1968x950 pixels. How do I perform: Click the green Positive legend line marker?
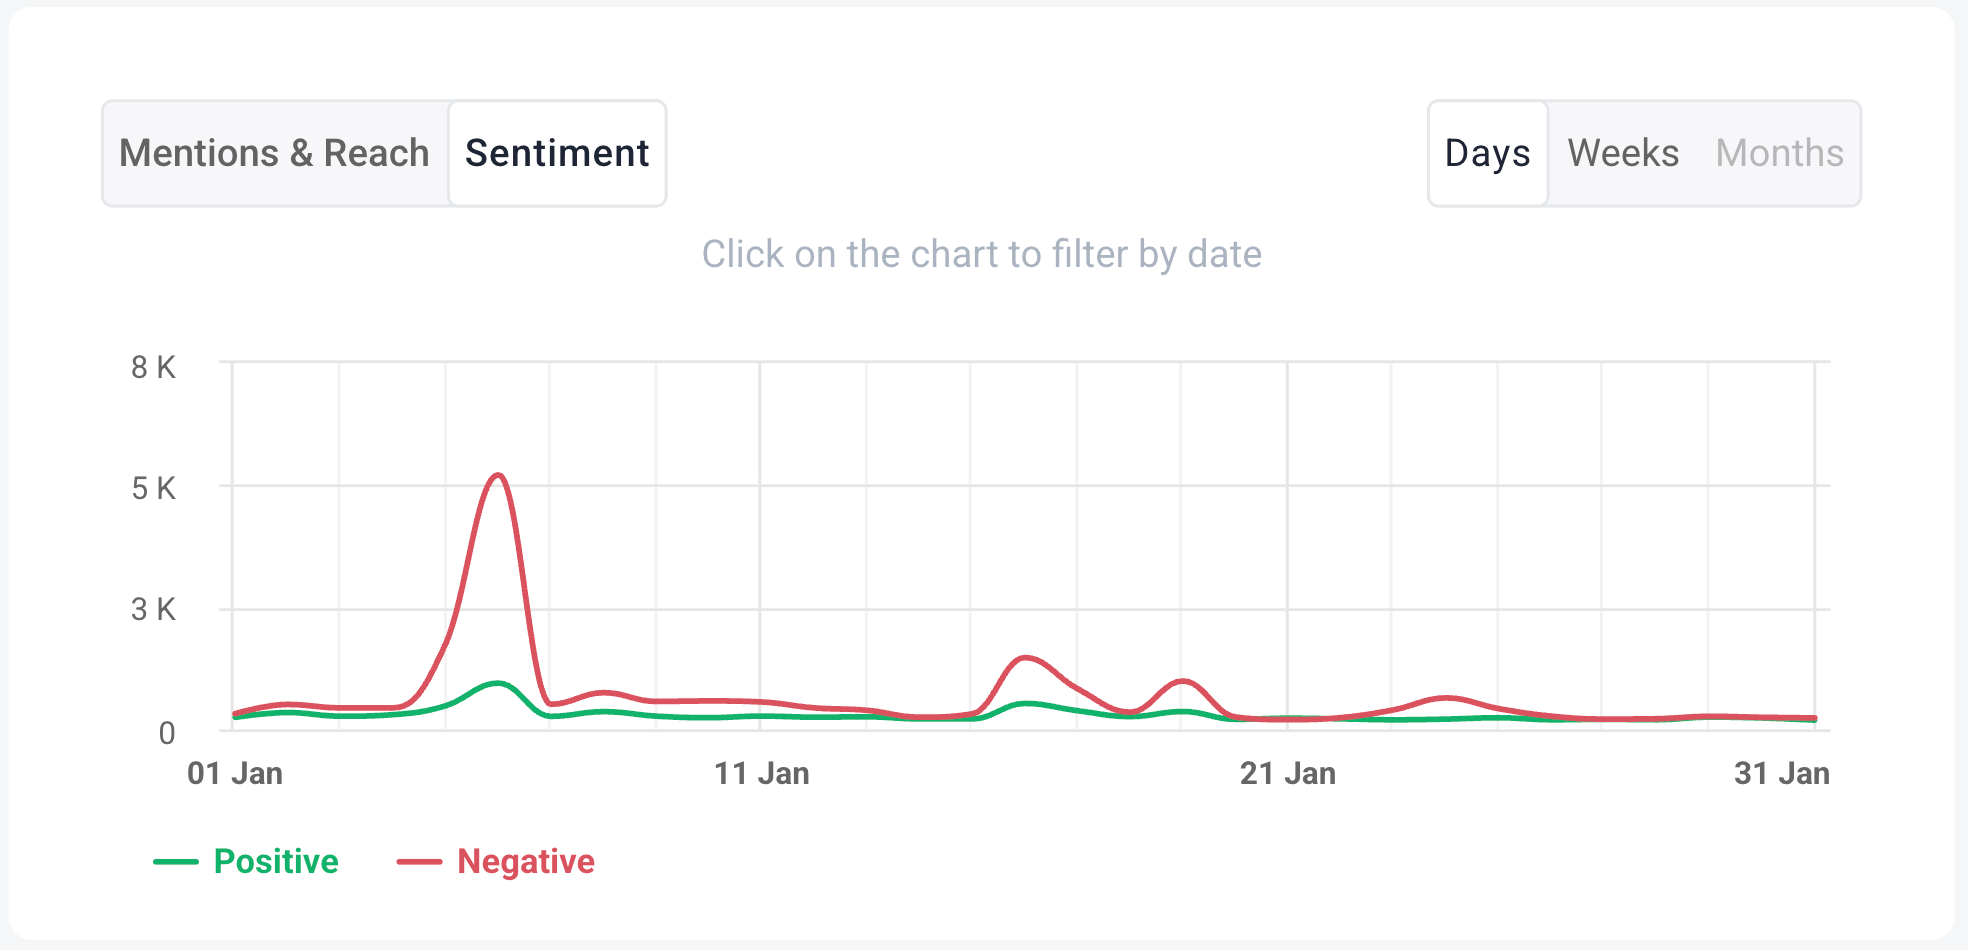point(176,862)
